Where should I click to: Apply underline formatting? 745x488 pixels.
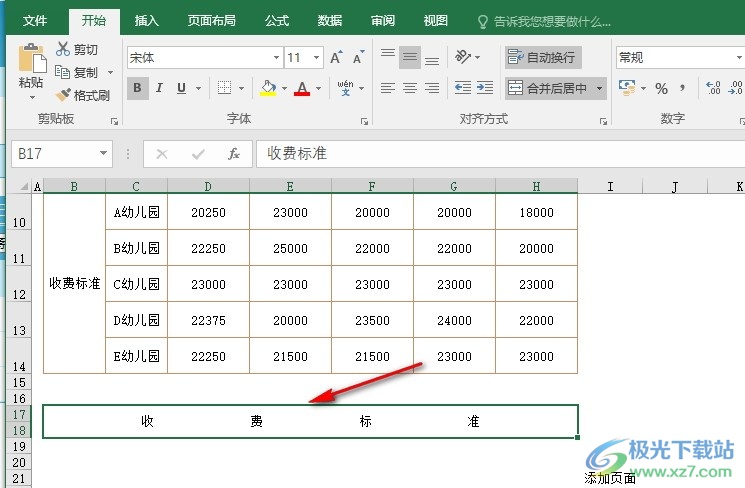coord(181,88)
